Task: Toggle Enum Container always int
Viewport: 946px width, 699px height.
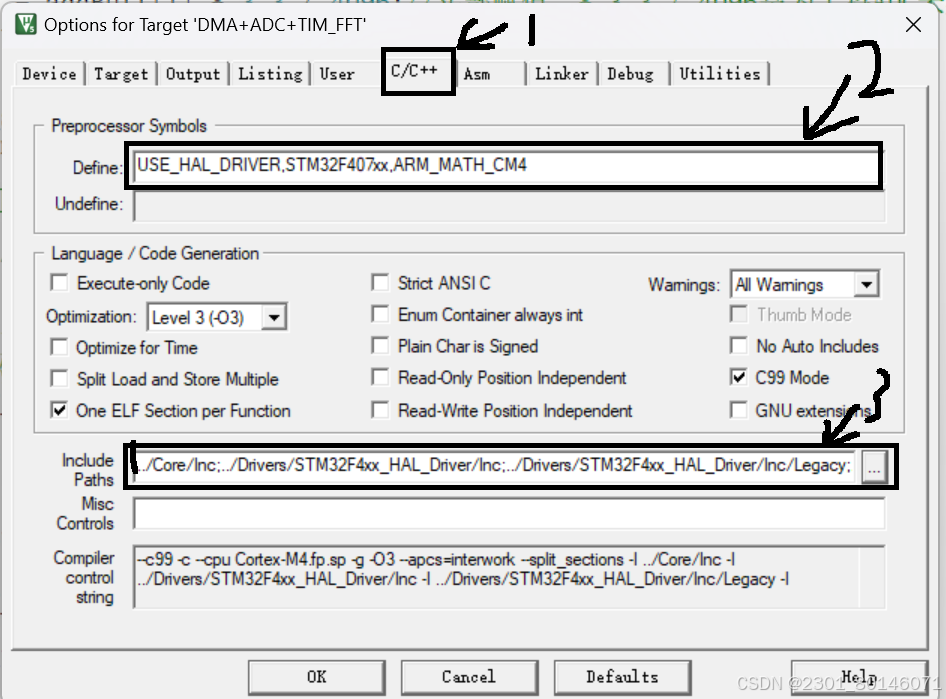Action: pyautogui.click(x=380, y=314)
